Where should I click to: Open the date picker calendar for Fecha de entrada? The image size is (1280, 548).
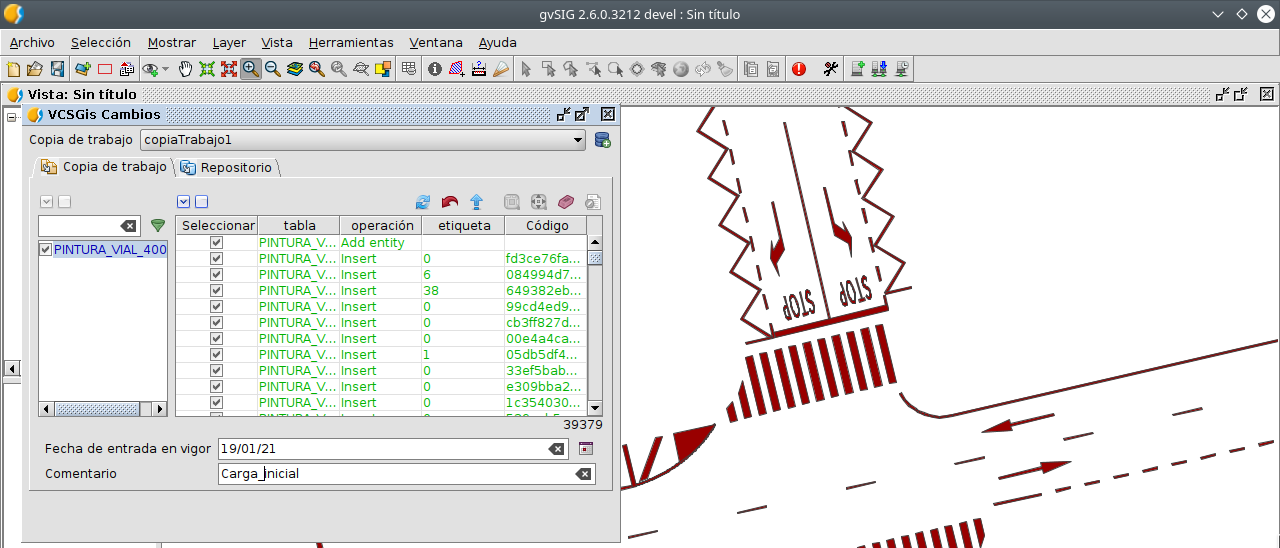click(586, 449)
